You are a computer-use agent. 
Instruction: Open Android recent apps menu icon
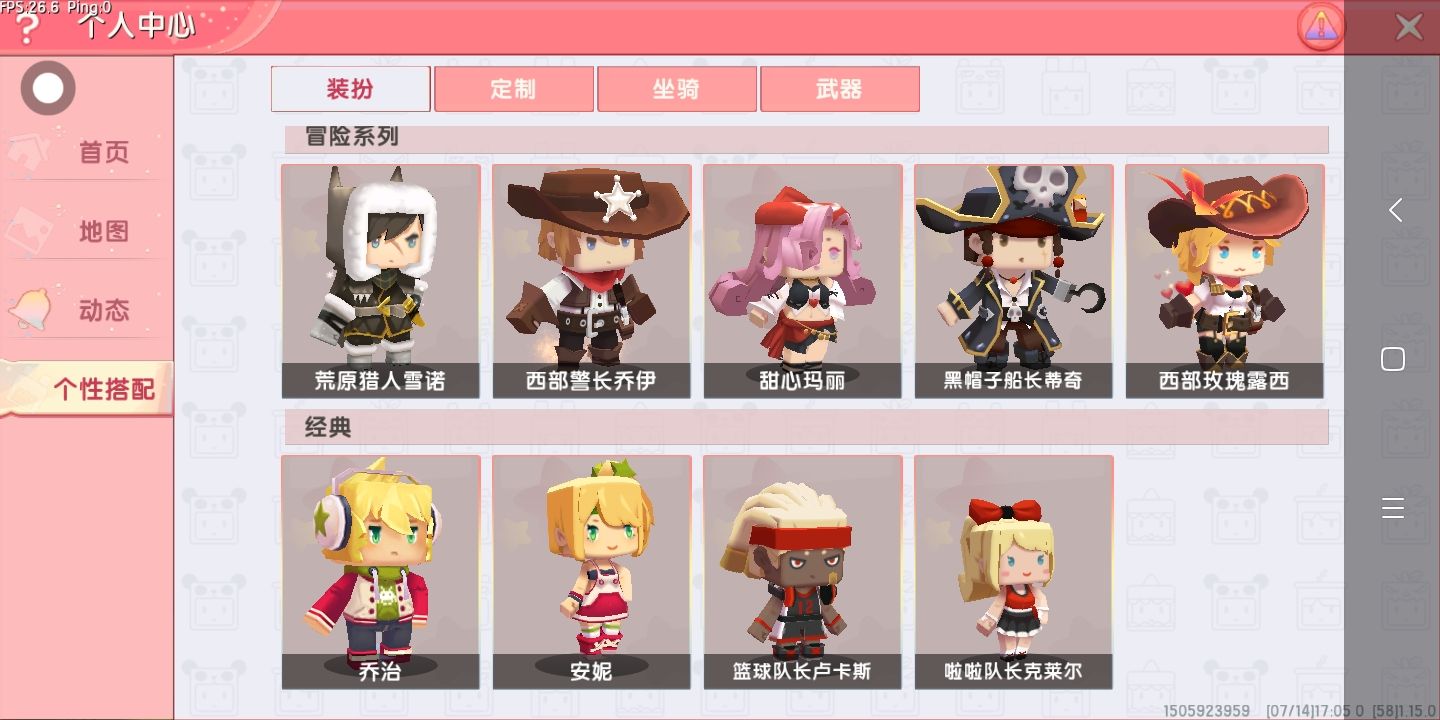[1393, 508]
